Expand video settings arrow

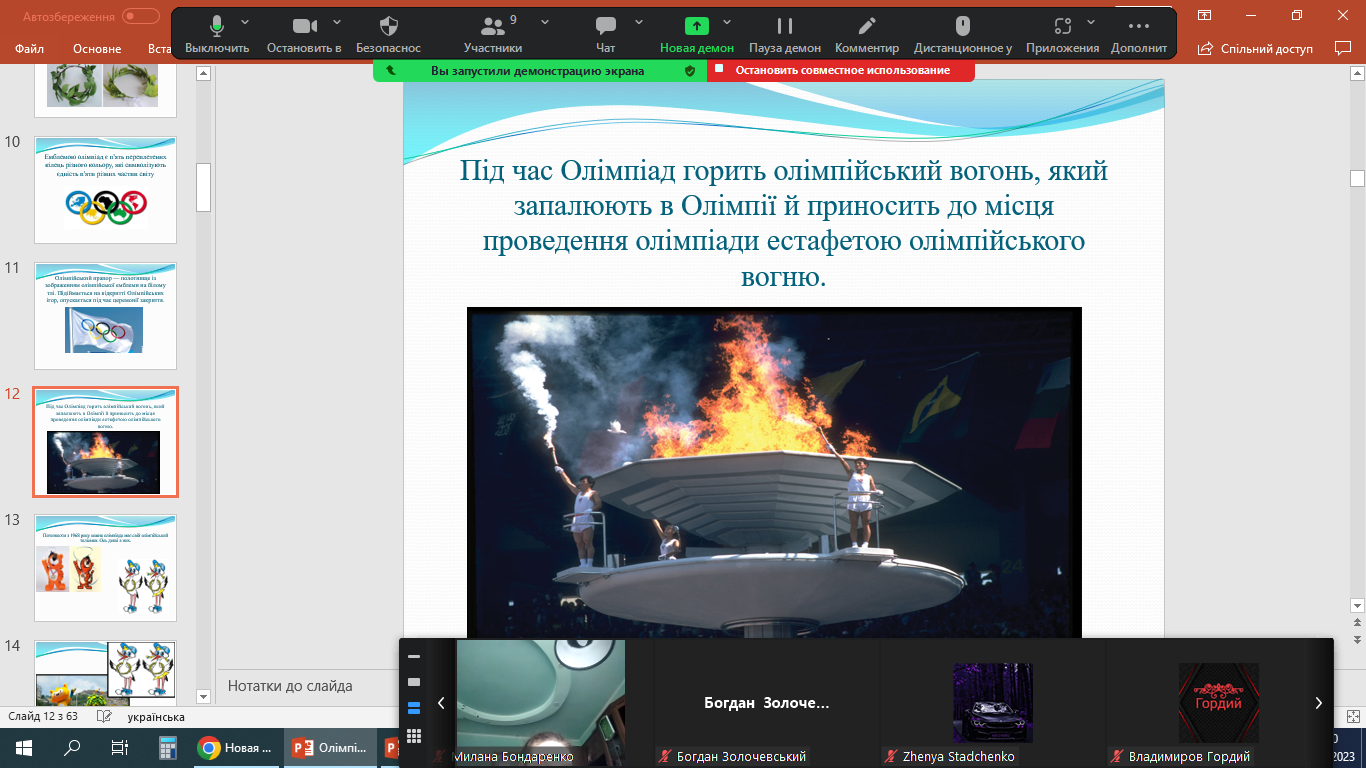337,22
